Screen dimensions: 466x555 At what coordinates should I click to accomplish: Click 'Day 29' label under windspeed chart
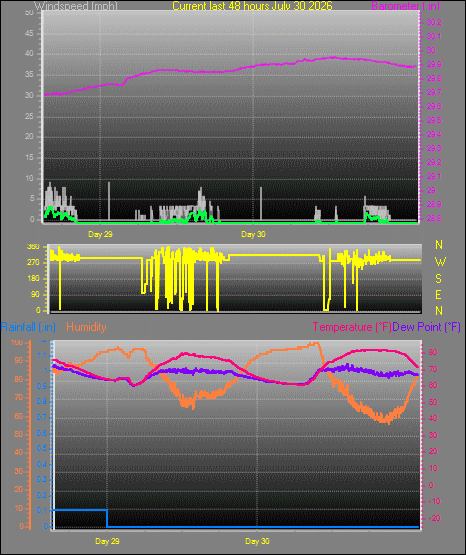(x=100, y=234)
